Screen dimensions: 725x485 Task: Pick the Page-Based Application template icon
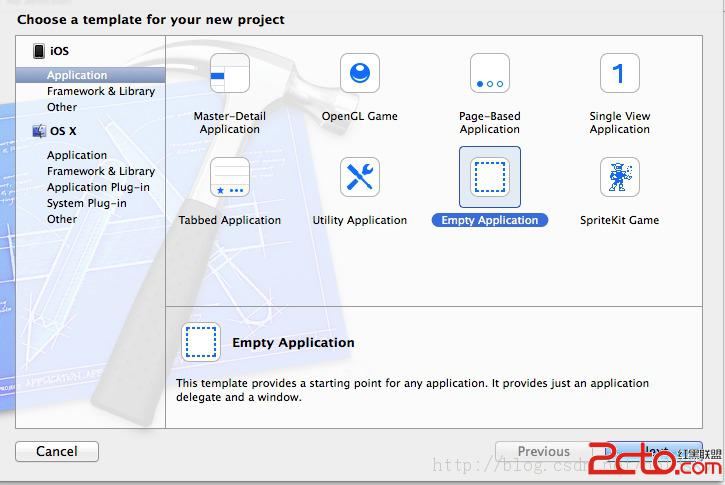pyautogui.click(x=490, y=73)
